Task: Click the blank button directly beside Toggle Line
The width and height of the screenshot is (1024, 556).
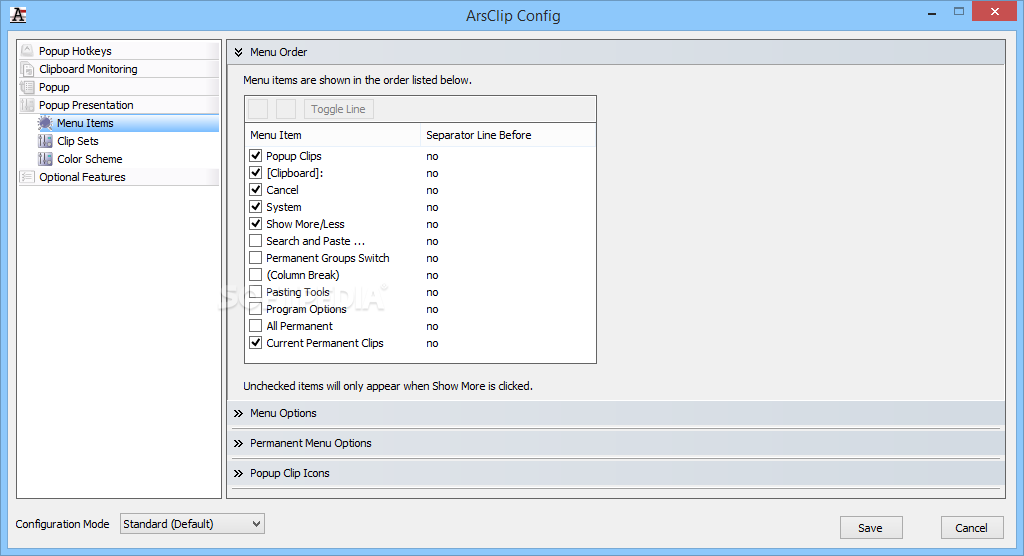Action: point(286,109)
